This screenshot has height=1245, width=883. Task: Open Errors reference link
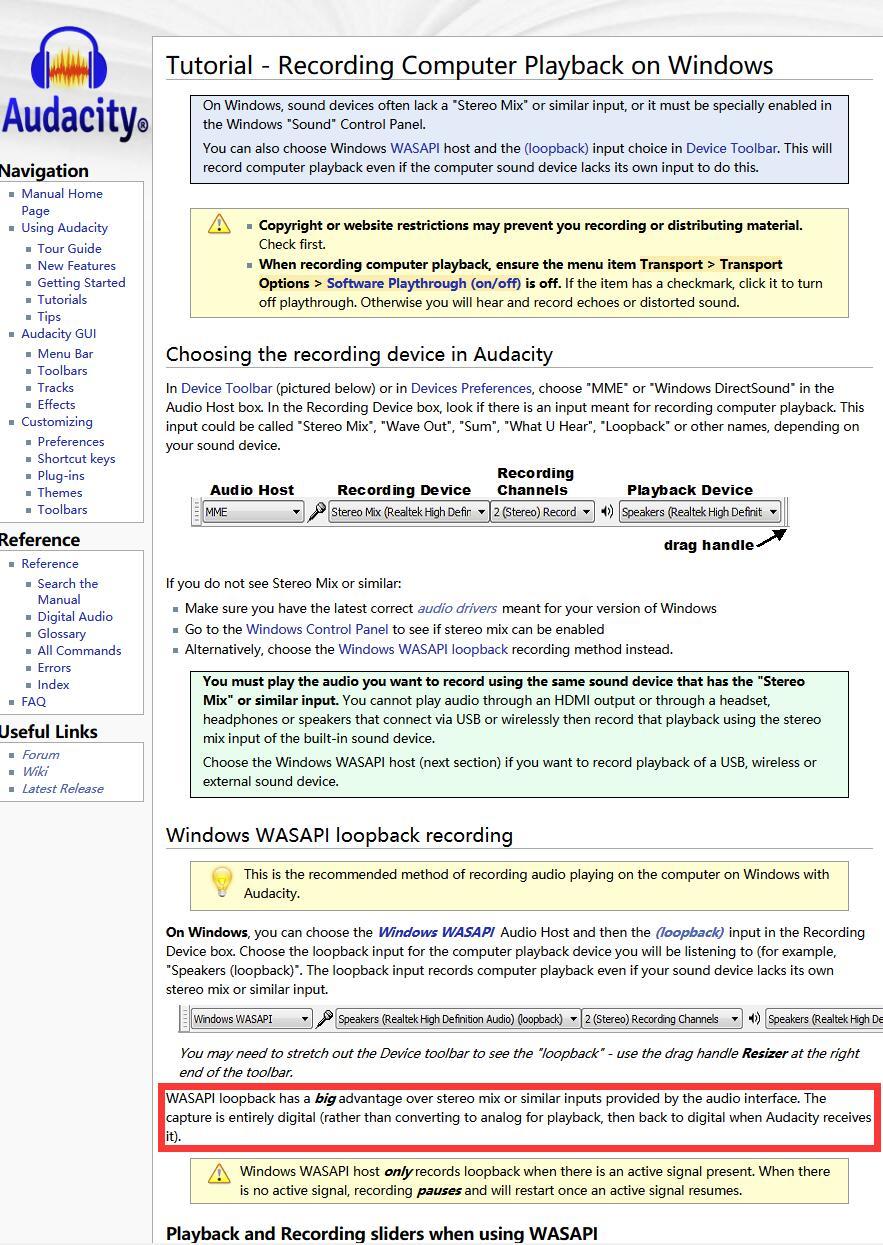coord(54,668)
